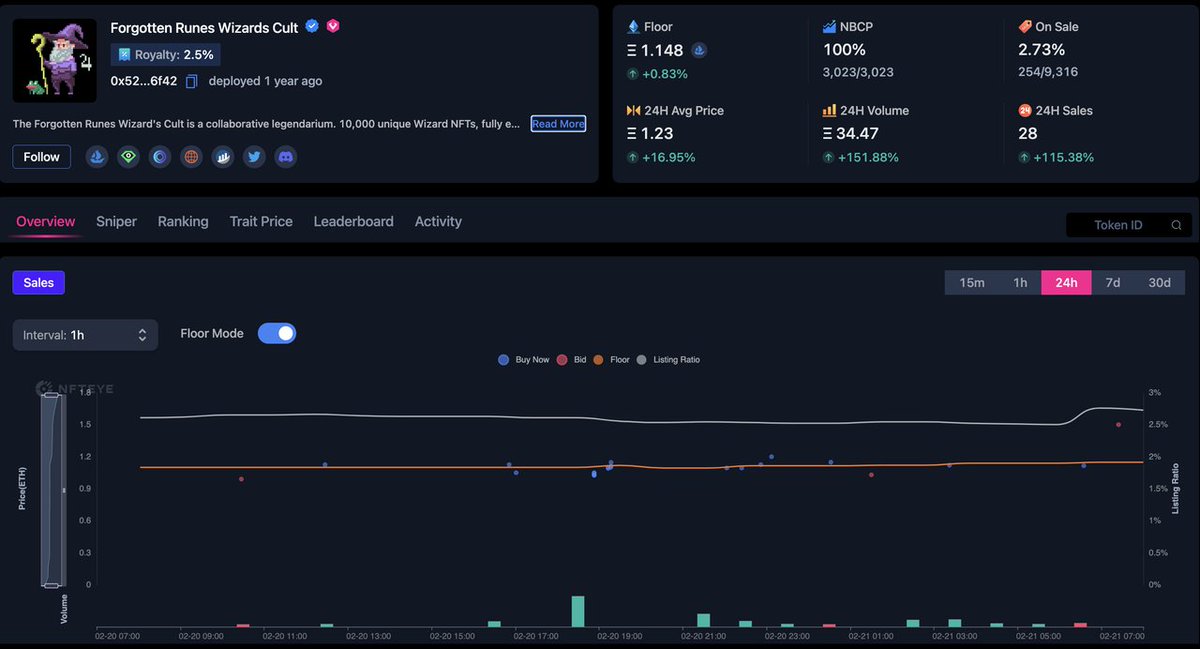Click the 24H Volume bar icon
This screenshot has width=1200, height=649.
pyautogui.click(x=829, y=110)
